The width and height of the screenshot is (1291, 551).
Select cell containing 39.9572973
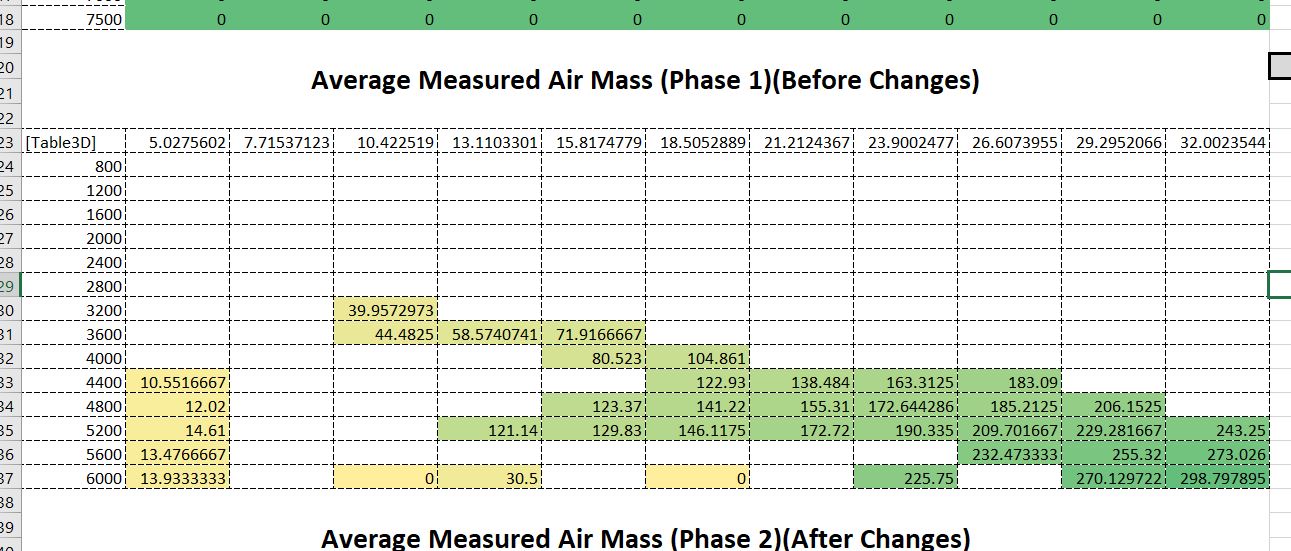pyautogui.click(x=386, y=311)
